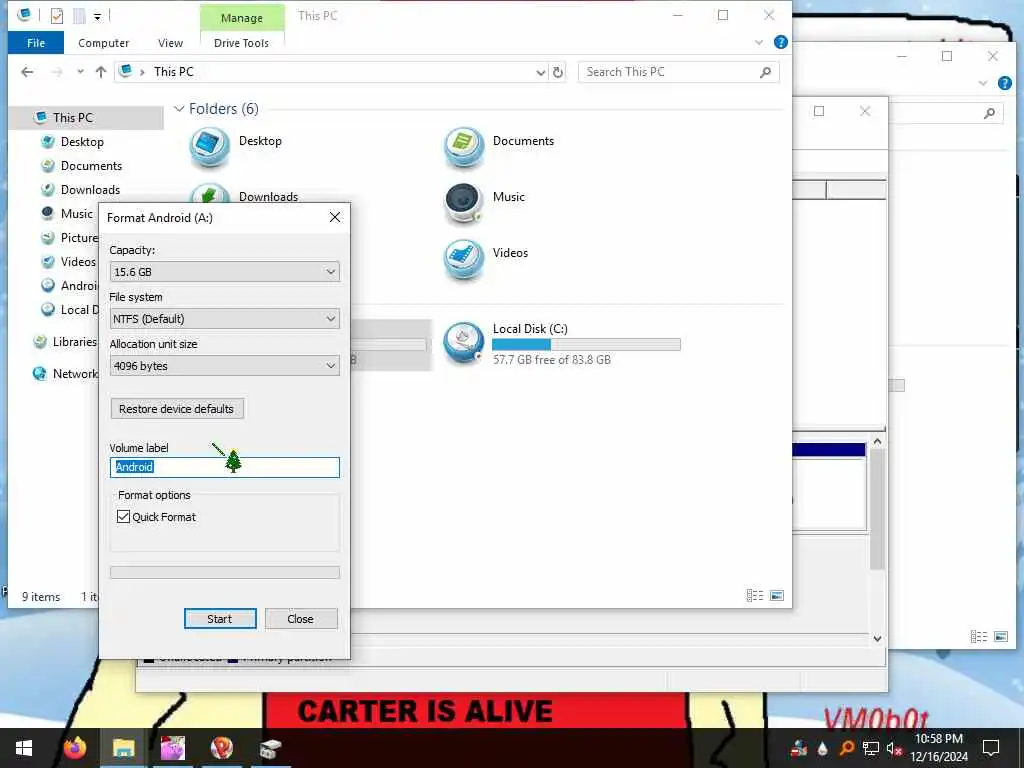Select the Local Disk (C:) drive icon

click(x=464, y=343)
